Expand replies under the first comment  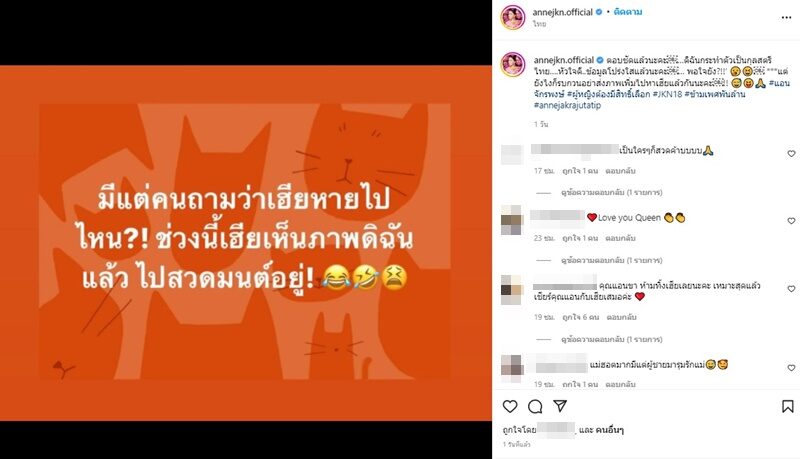611,192
